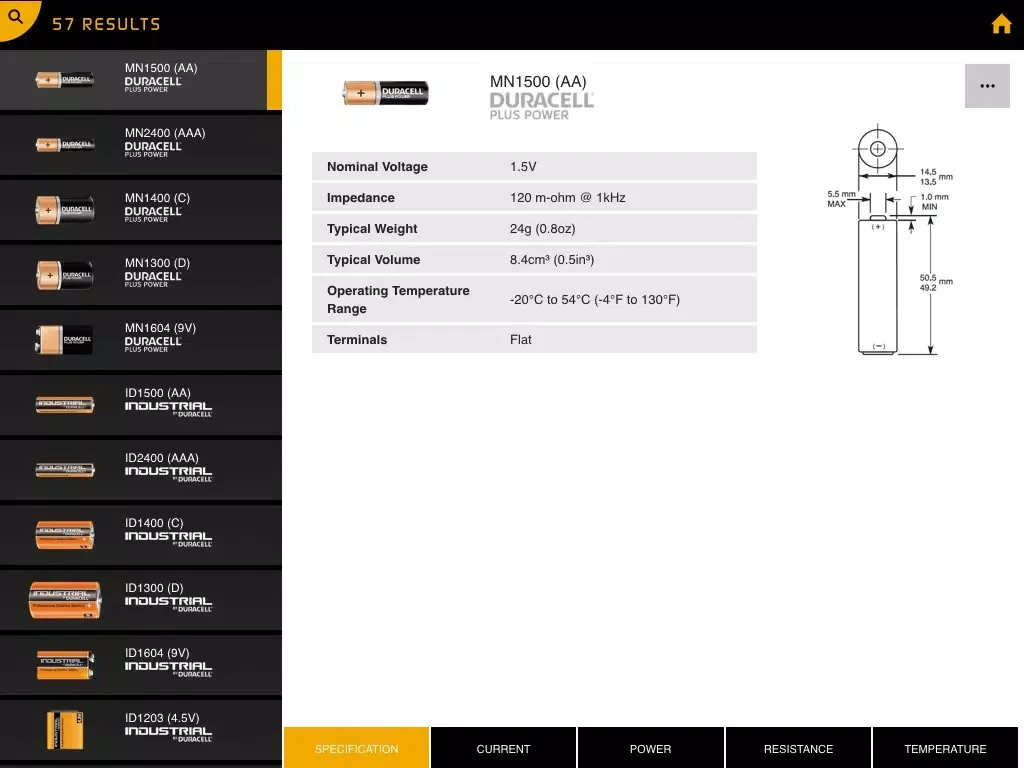Click the Industrial by Duracell logo on the ID1500 row
1024x768 pixels.
168,409
